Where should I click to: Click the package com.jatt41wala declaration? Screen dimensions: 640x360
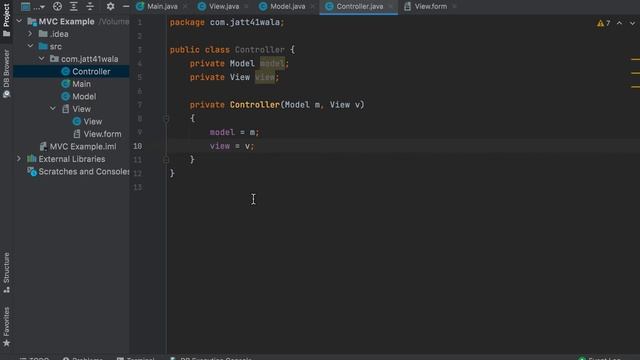tap(227, 22)
